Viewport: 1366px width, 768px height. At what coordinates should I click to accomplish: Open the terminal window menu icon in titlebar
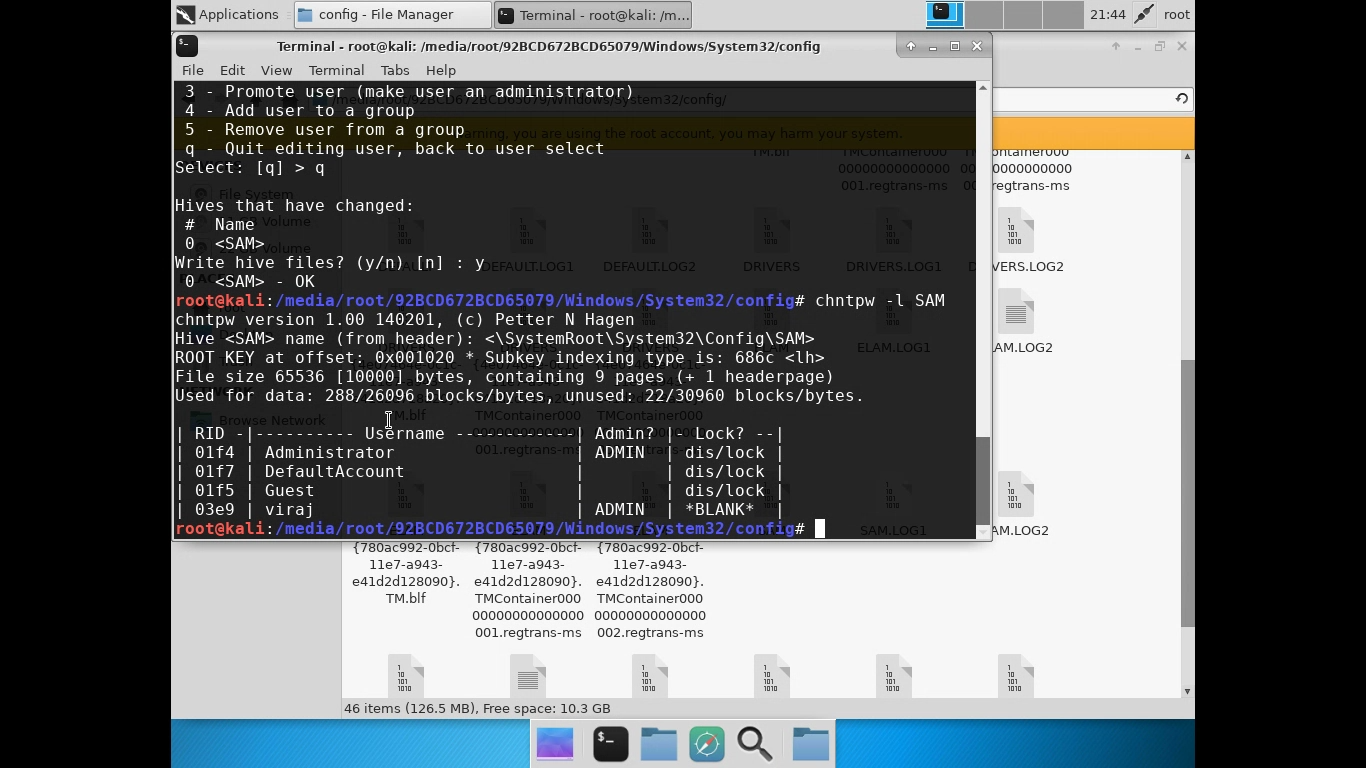[x=186, y=46]
